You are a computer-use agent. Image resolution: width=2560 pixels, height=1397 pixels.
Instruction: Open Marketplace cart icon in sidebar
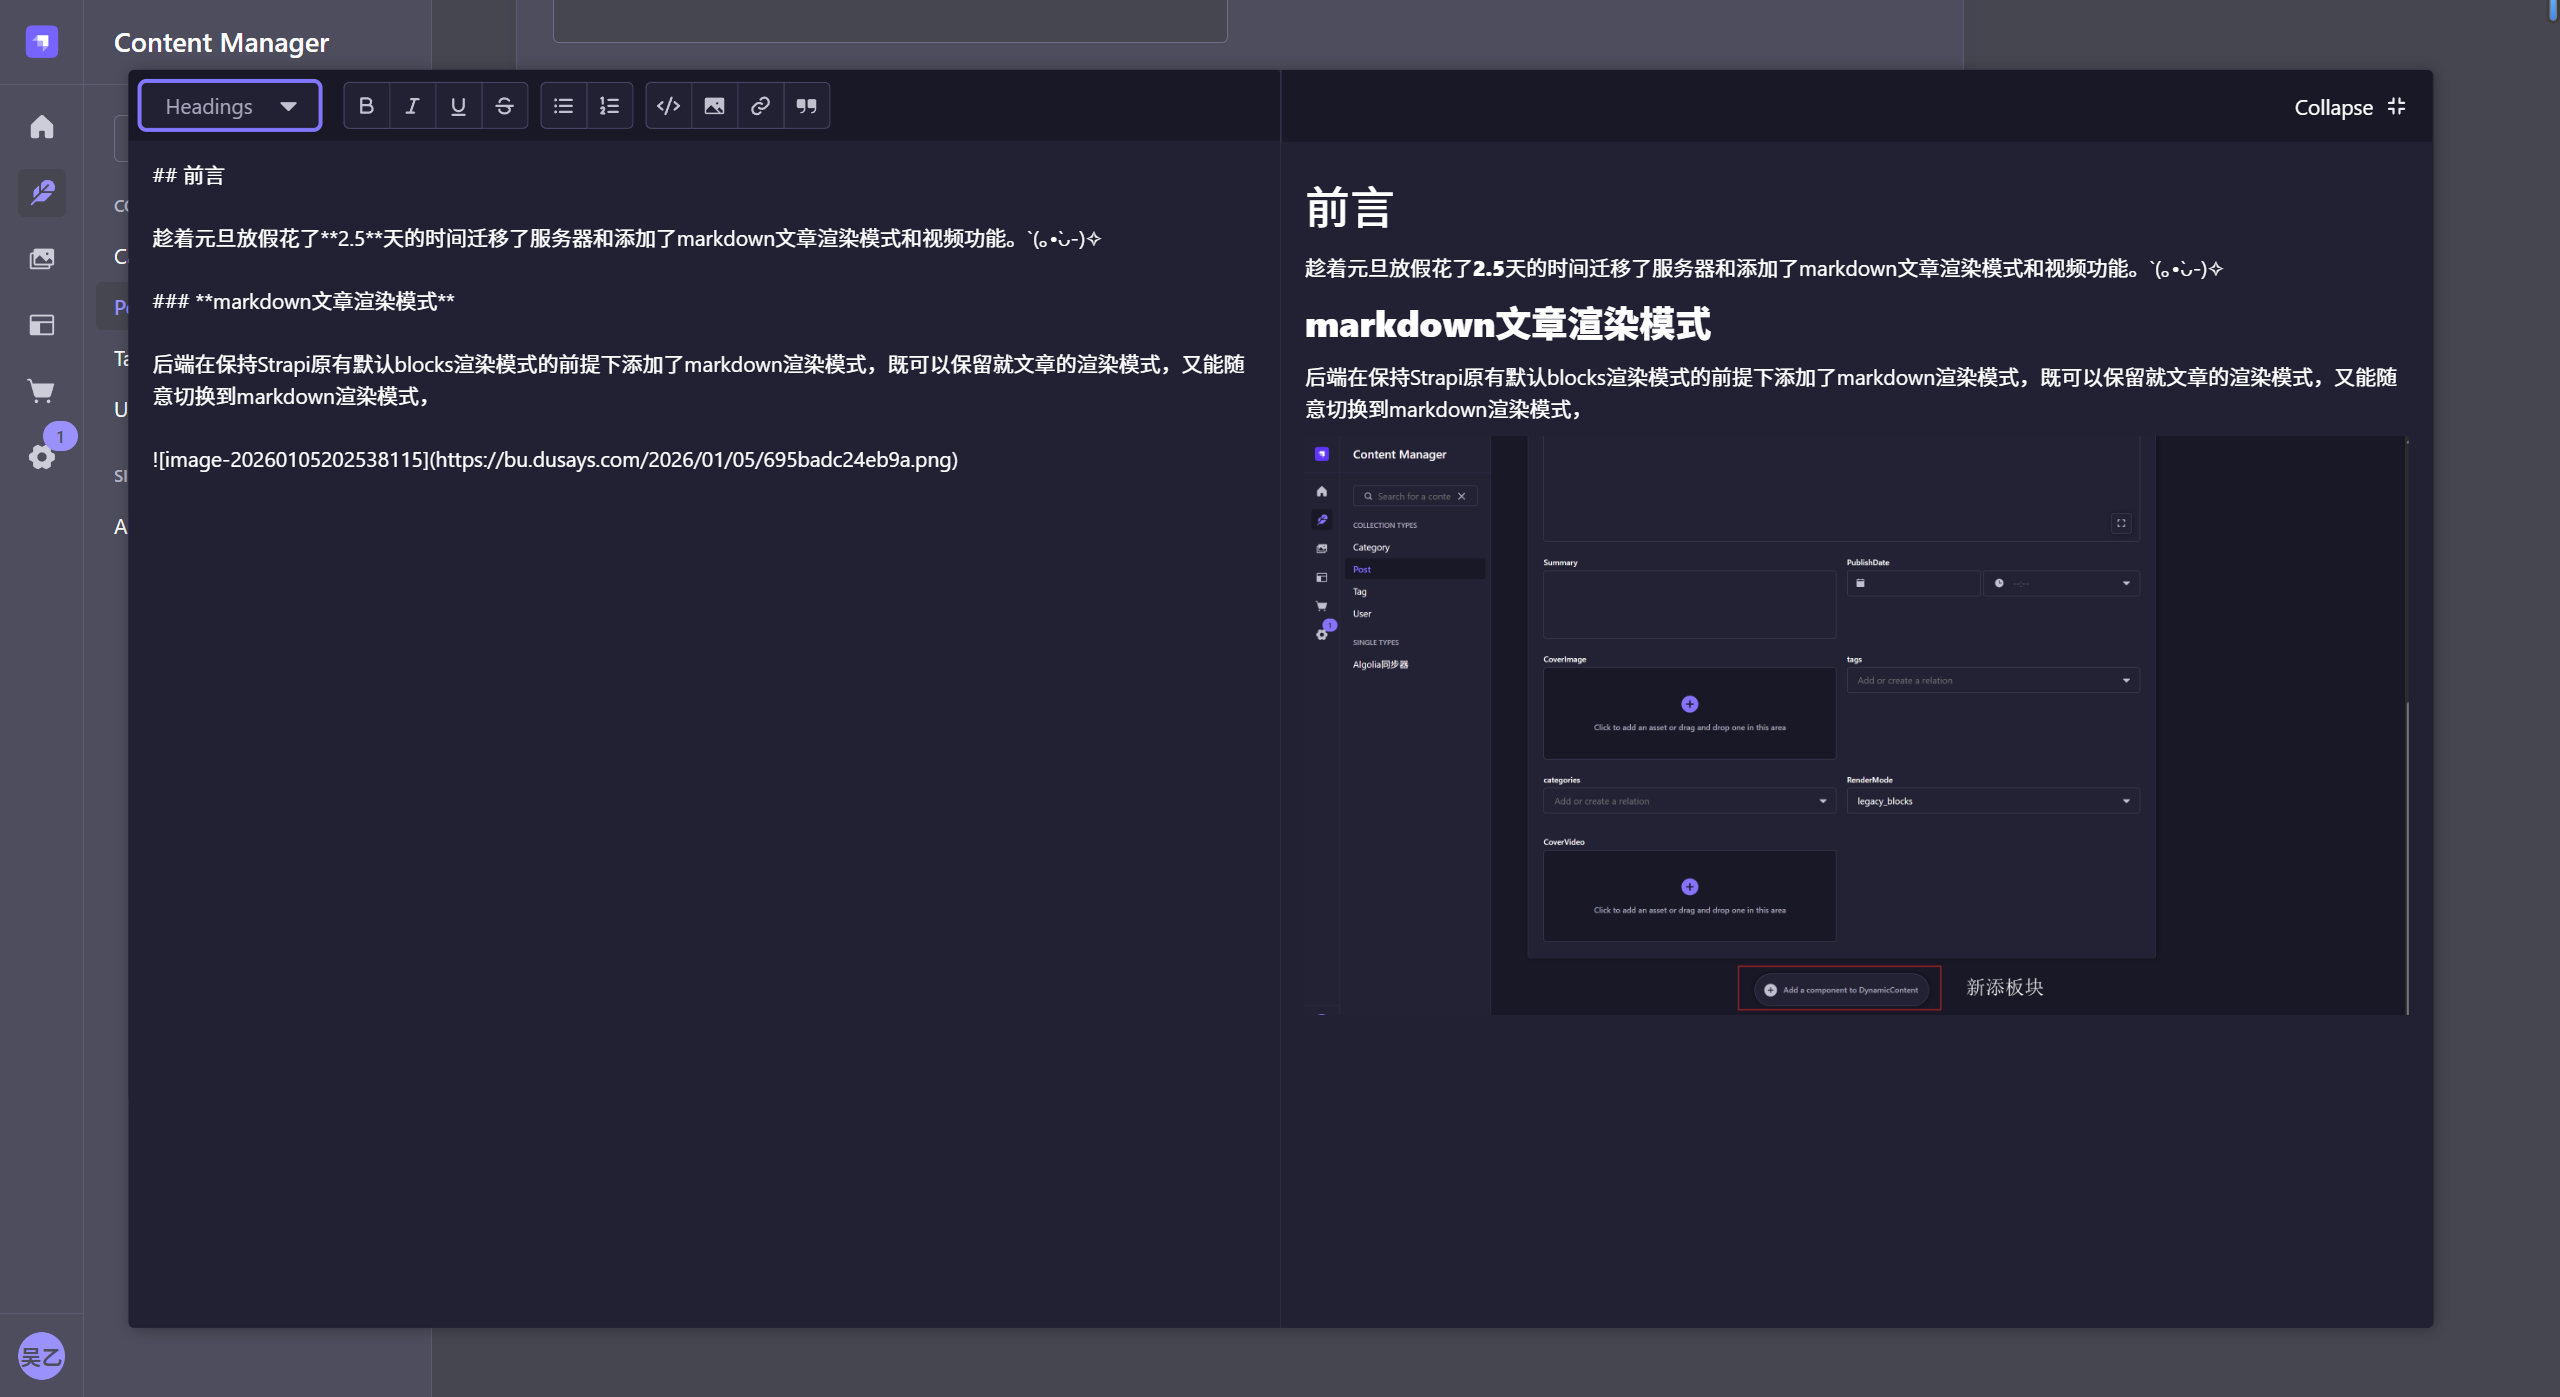pyautogui.click(x=42, y=391)
